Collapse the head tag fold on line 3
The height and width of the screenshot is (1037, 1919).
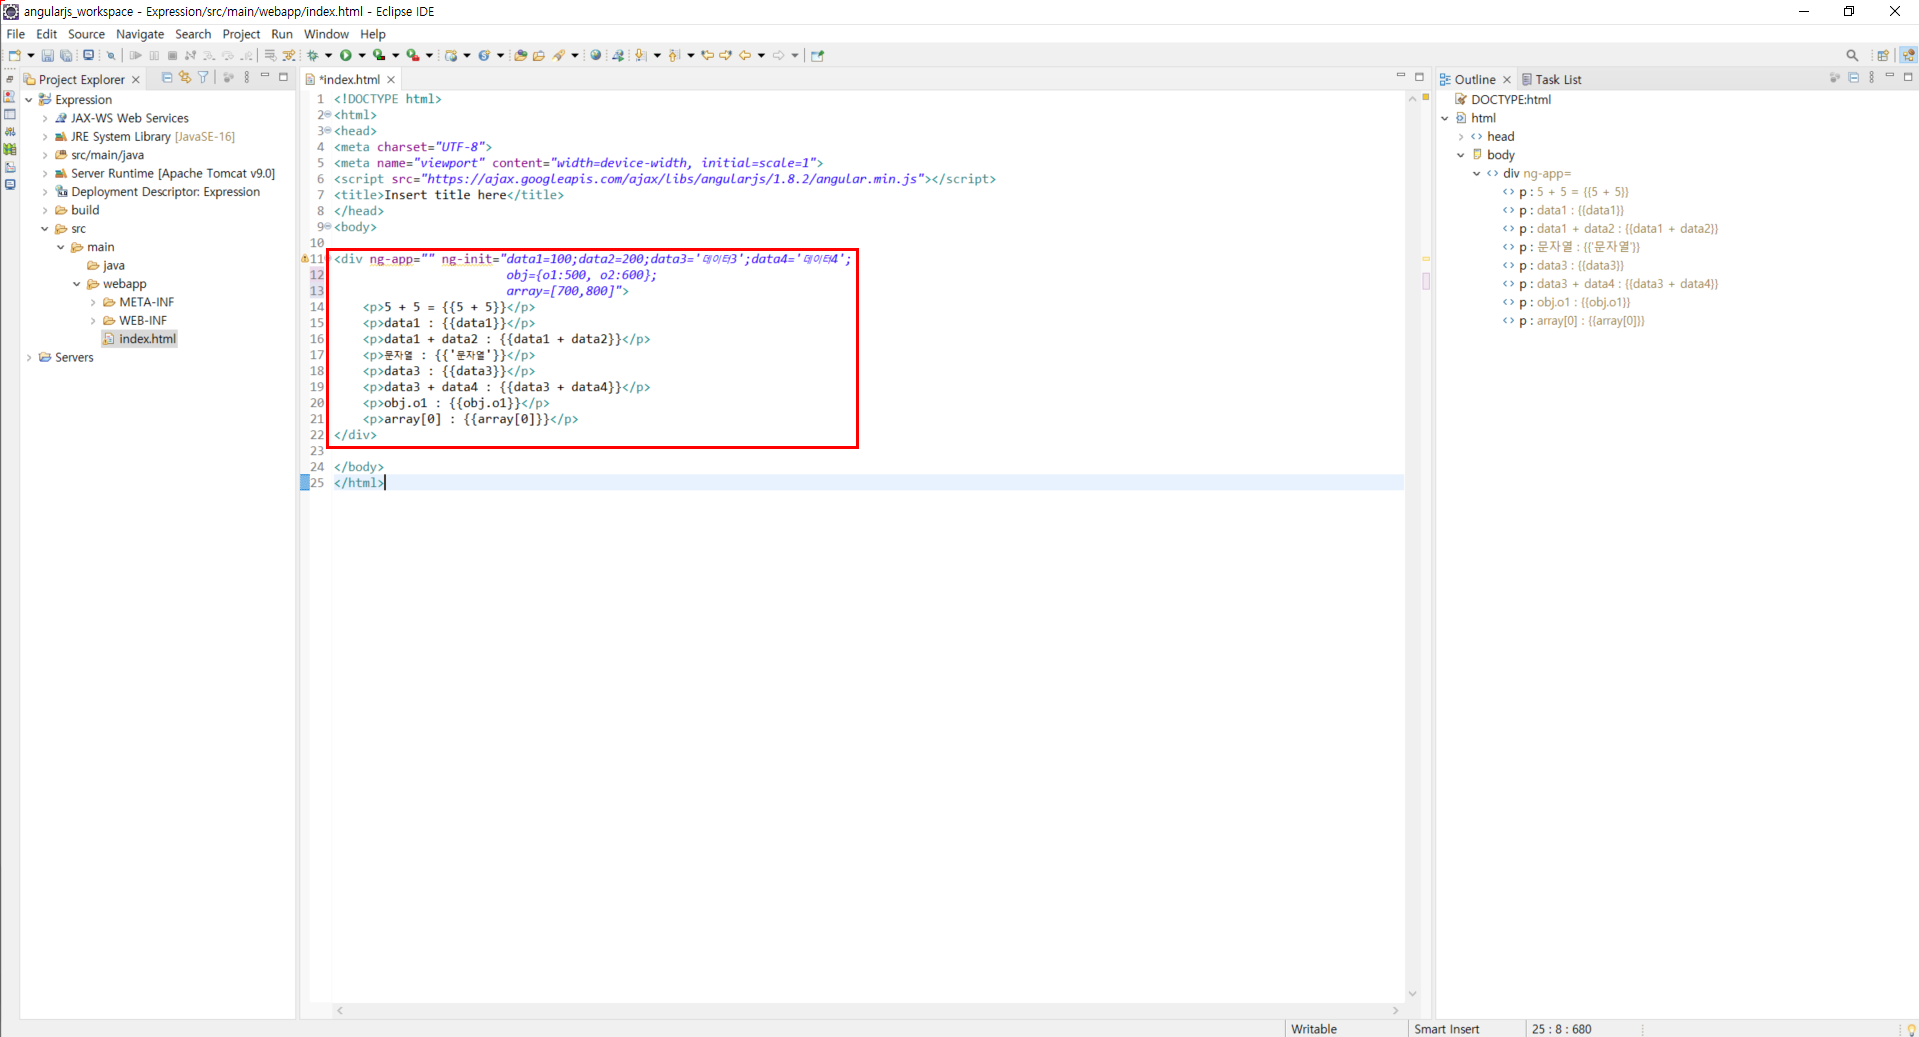pos(327,131)
